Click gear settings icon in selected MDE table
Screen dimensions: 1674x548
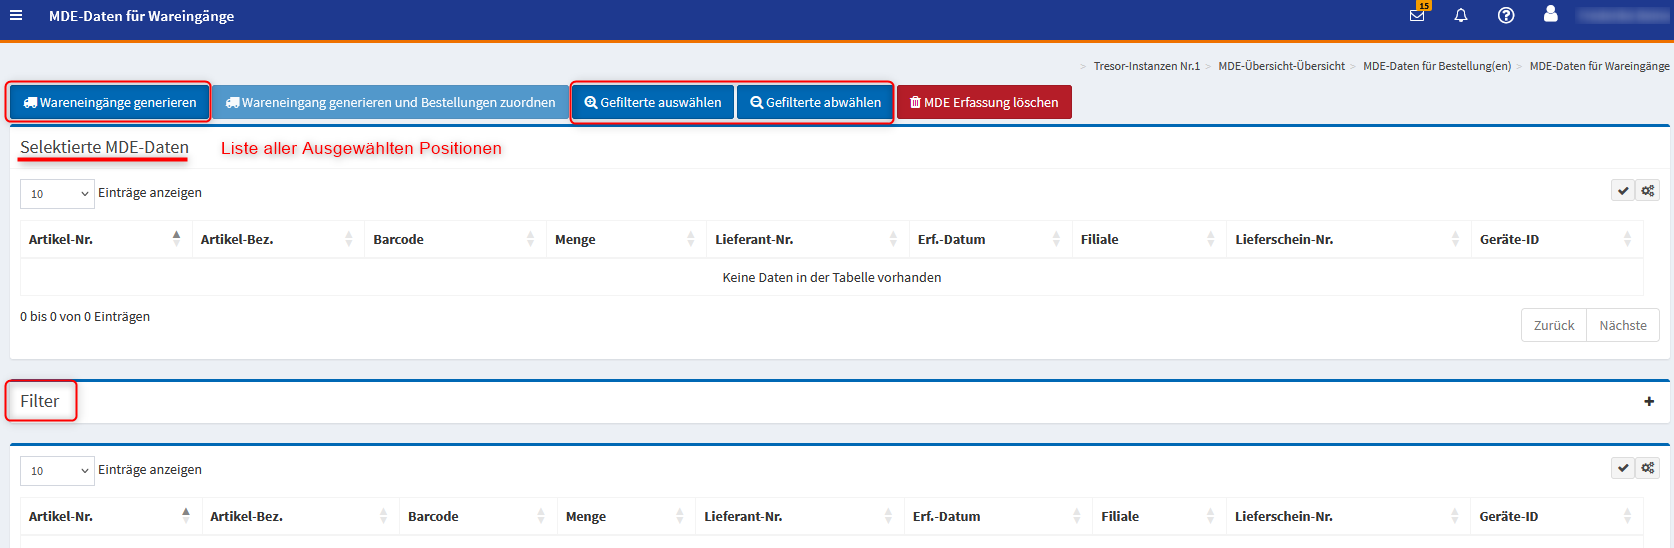pyautogui.click(x=1648, y=191)
